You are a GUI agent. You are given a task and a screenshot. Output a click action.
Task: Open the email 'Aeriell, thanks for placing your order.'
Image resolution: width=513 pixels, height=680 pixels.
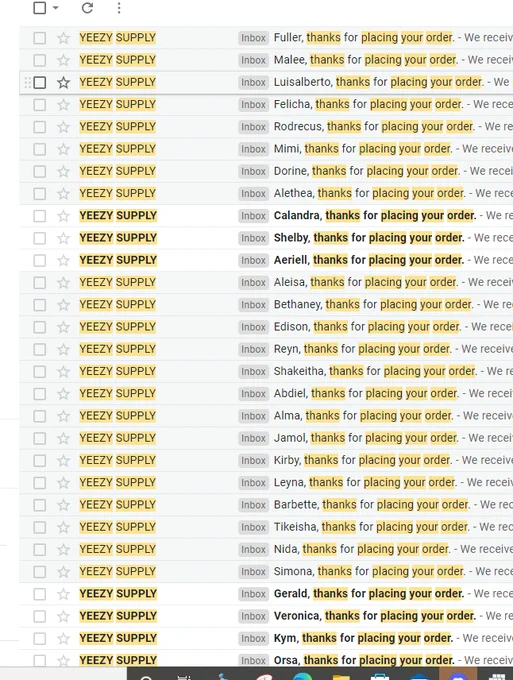pos(369,260)
